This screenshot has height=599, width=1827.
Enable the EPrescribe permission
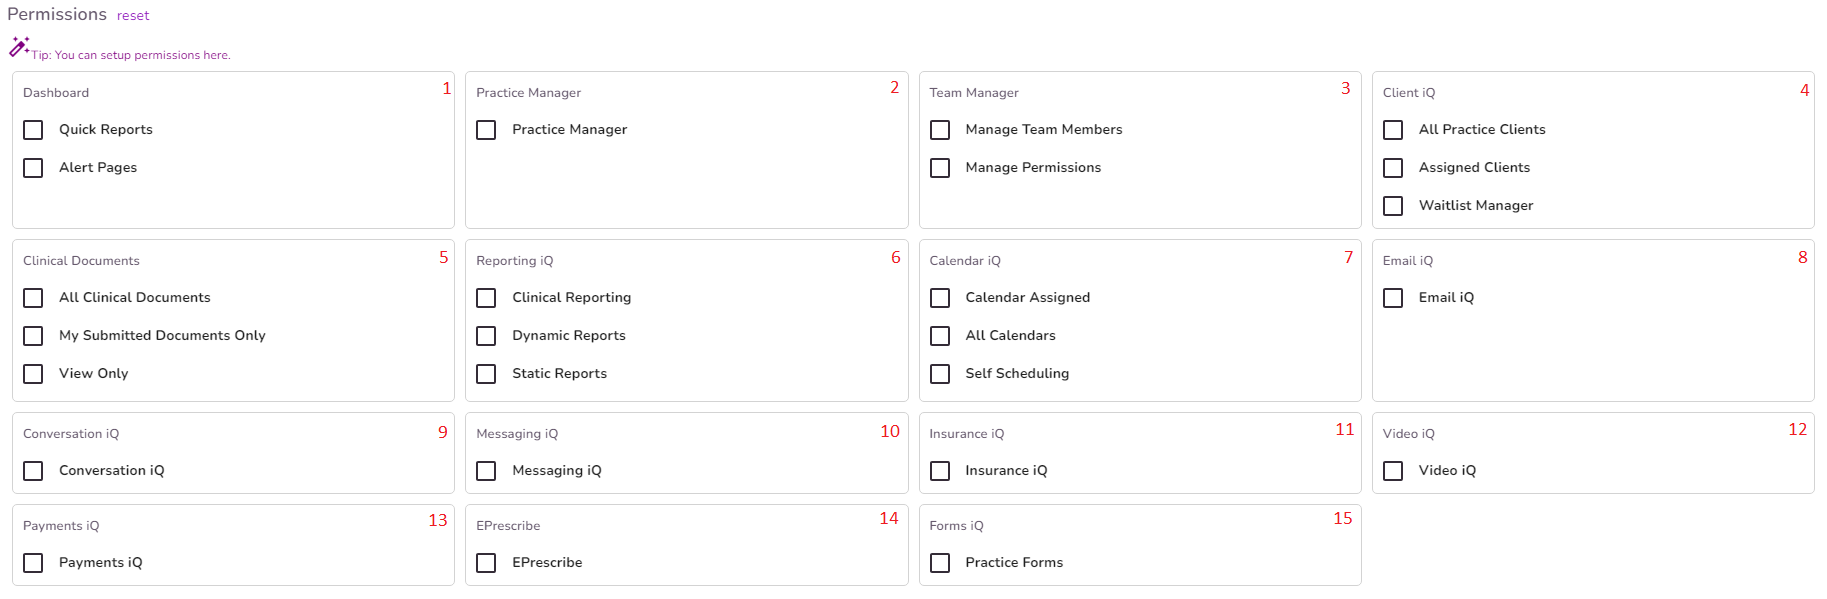point(486,562)
